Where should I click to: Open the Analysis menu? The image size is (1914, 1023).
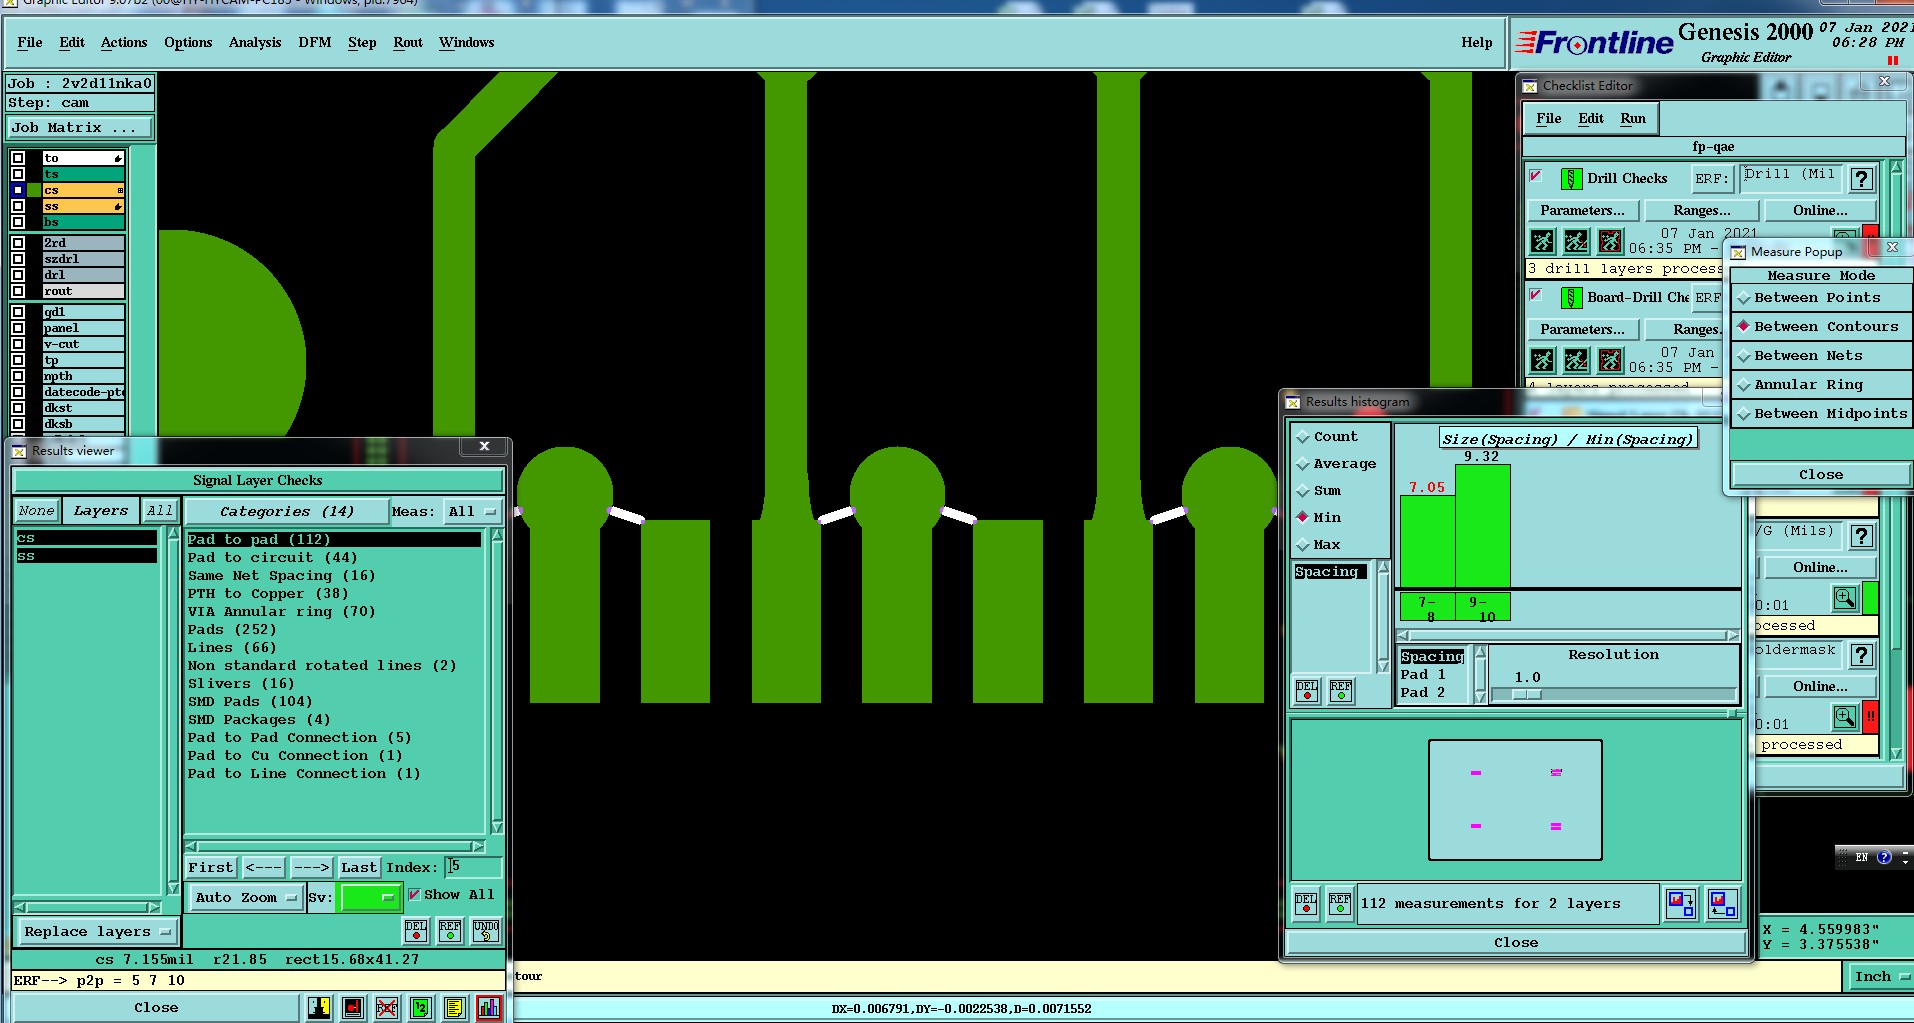click(255, 43)
